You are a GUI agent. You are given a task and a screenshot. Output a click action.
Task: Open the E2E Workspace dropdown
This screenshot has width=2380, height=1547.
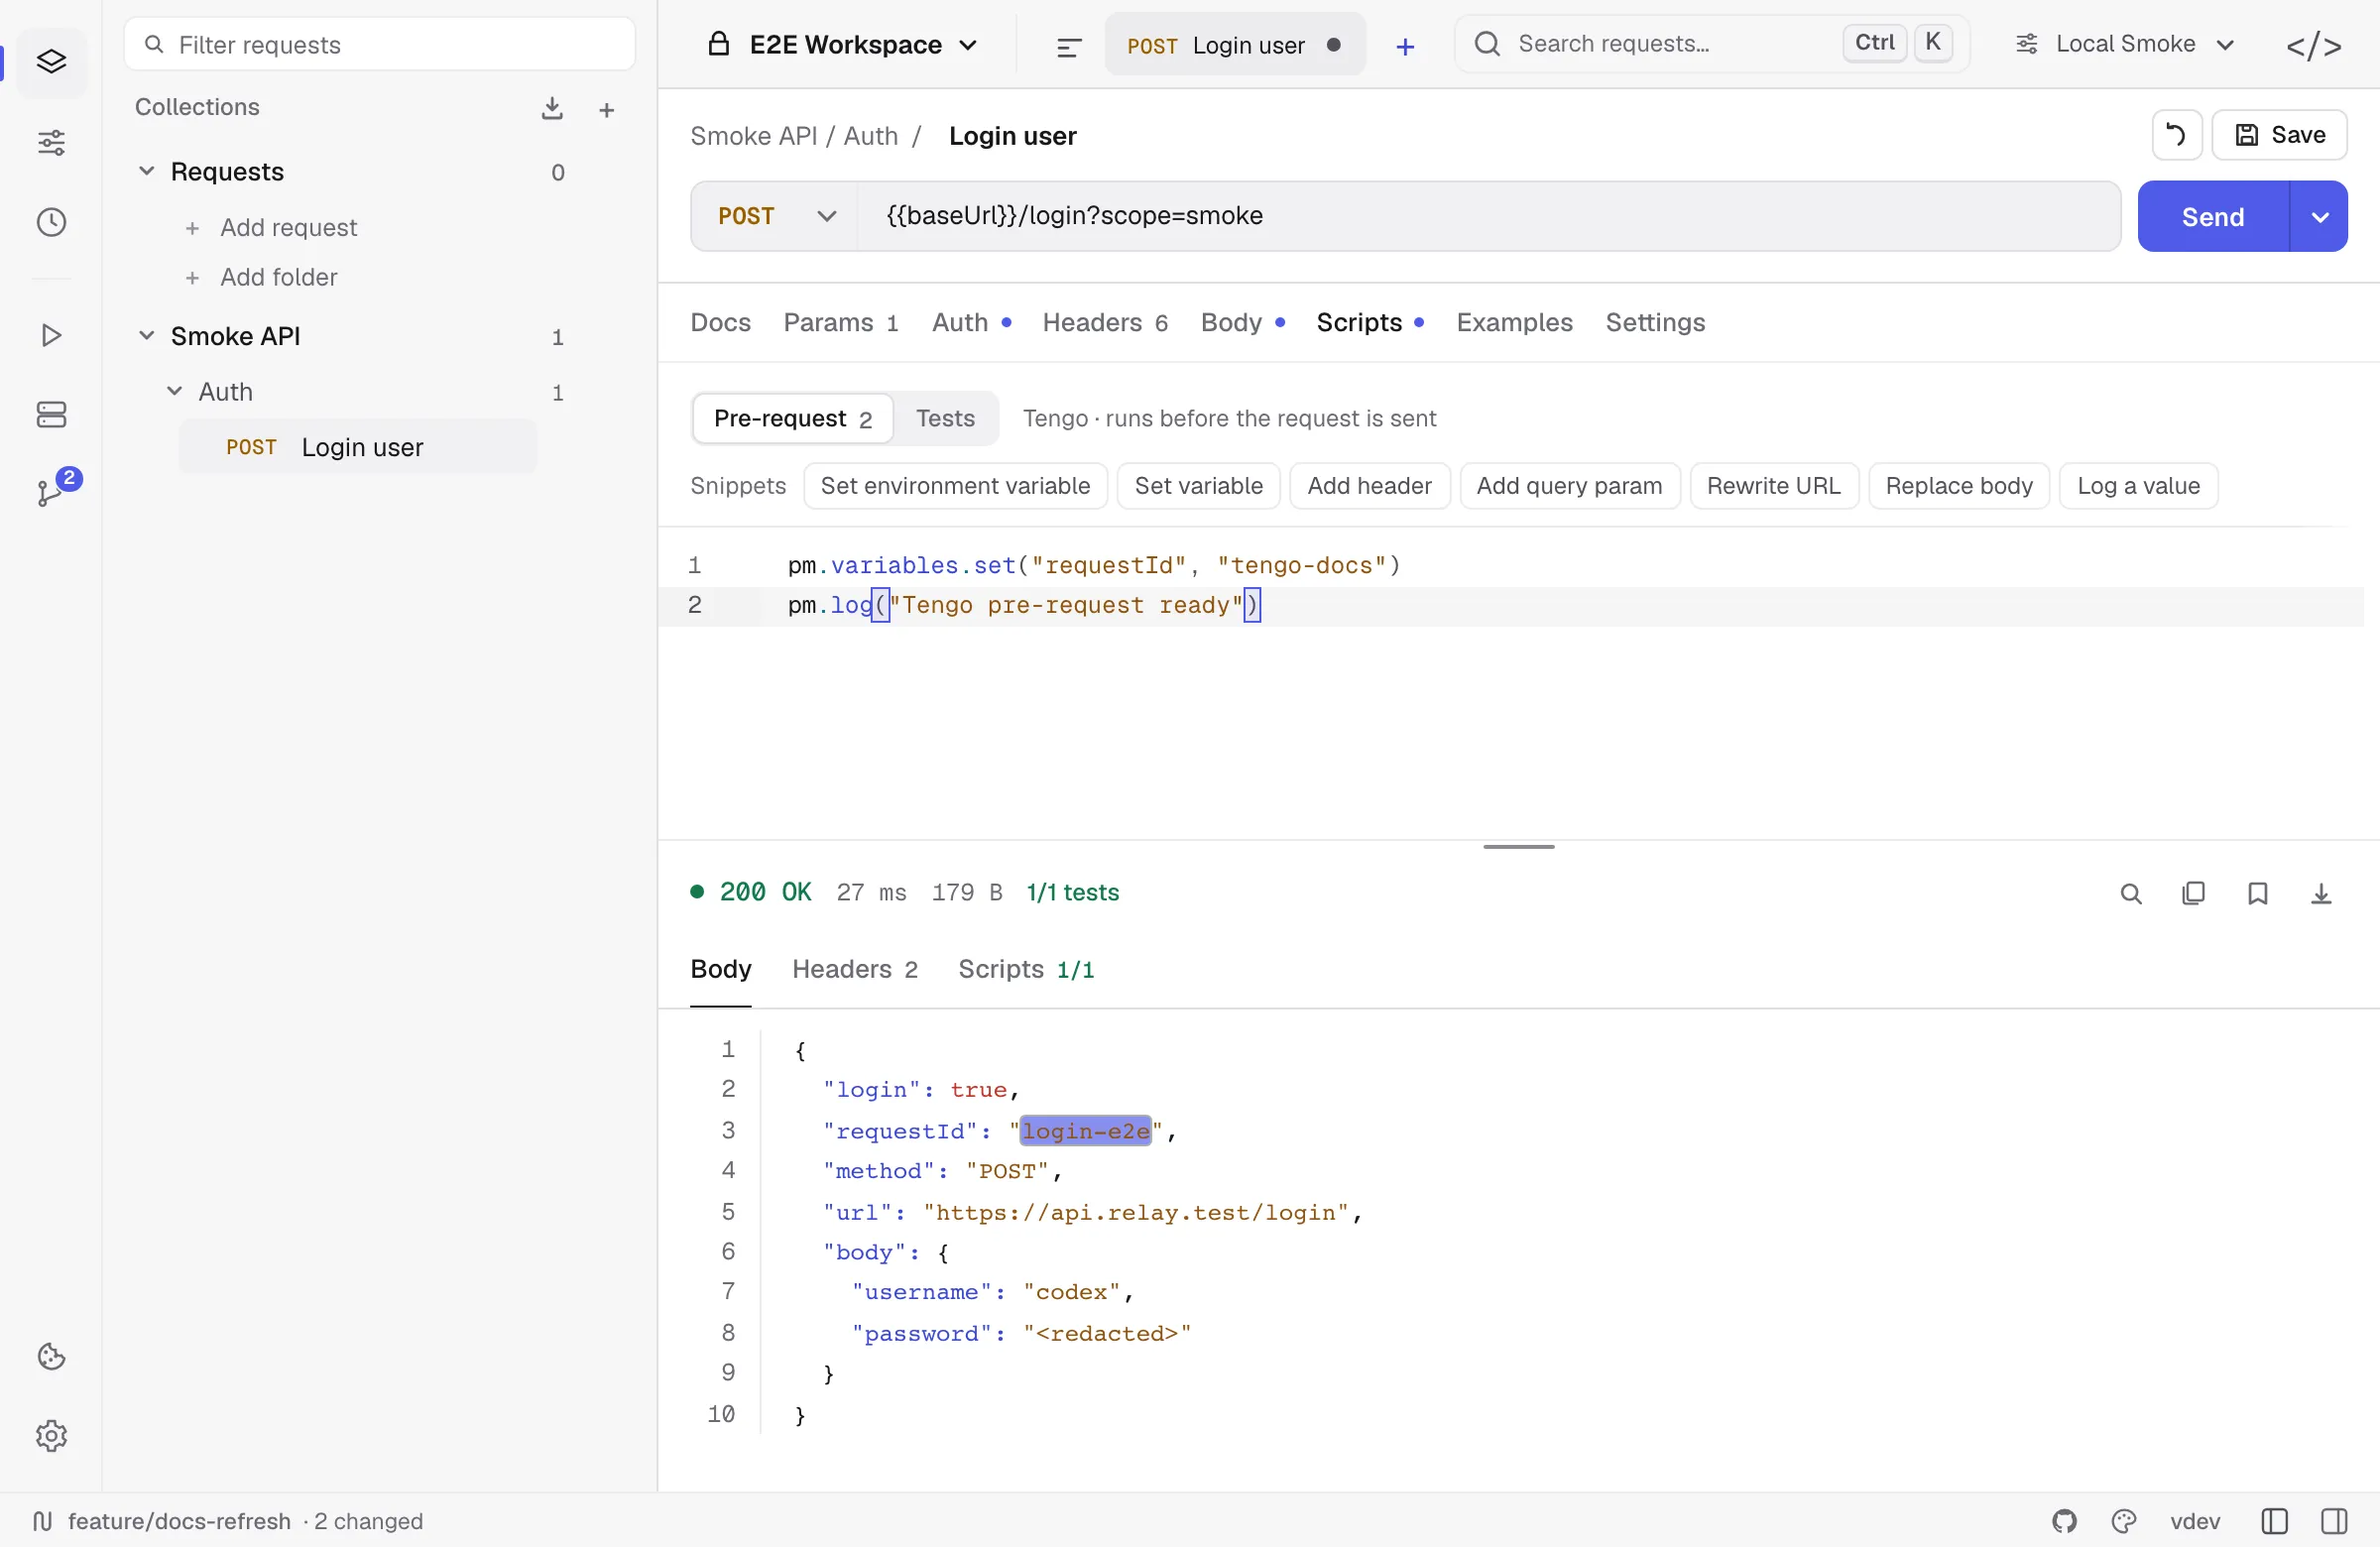pos(842,45)
